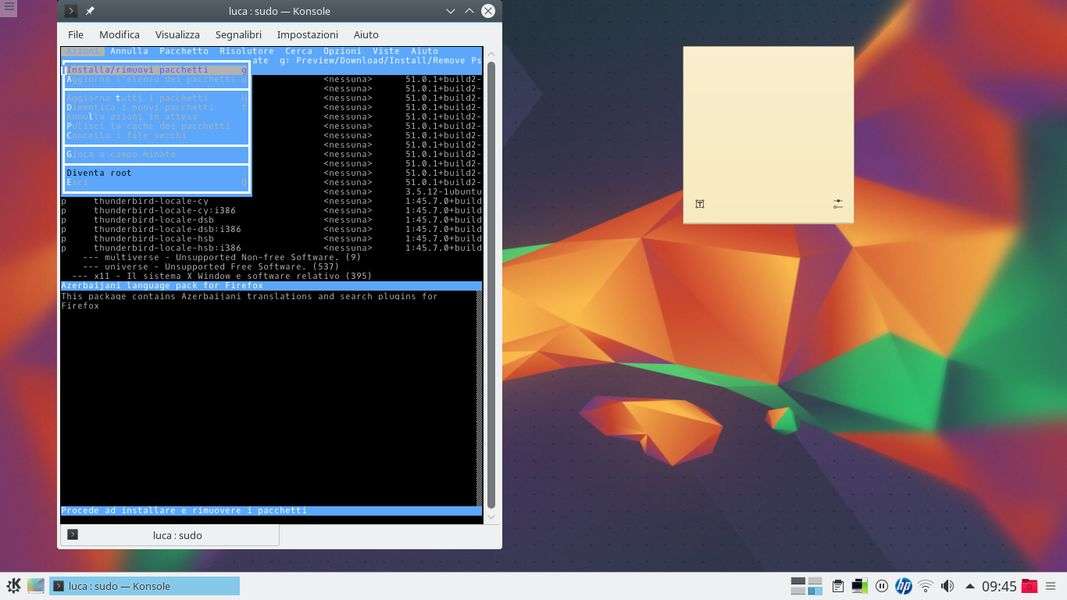Open the Pacchetto menu in aptitude
The height and width of the screenshot is (600, 1067).
coord(184,51)
